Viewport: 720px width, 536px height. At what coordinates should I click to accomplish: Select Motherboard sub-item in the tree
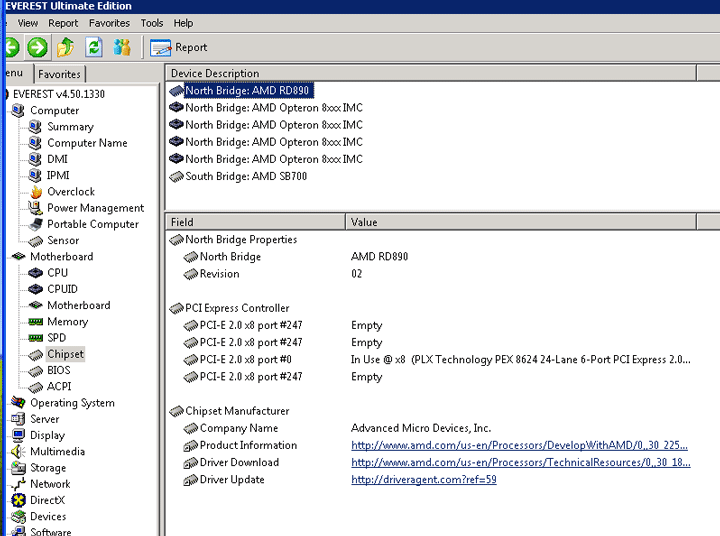tap(79, 305)
